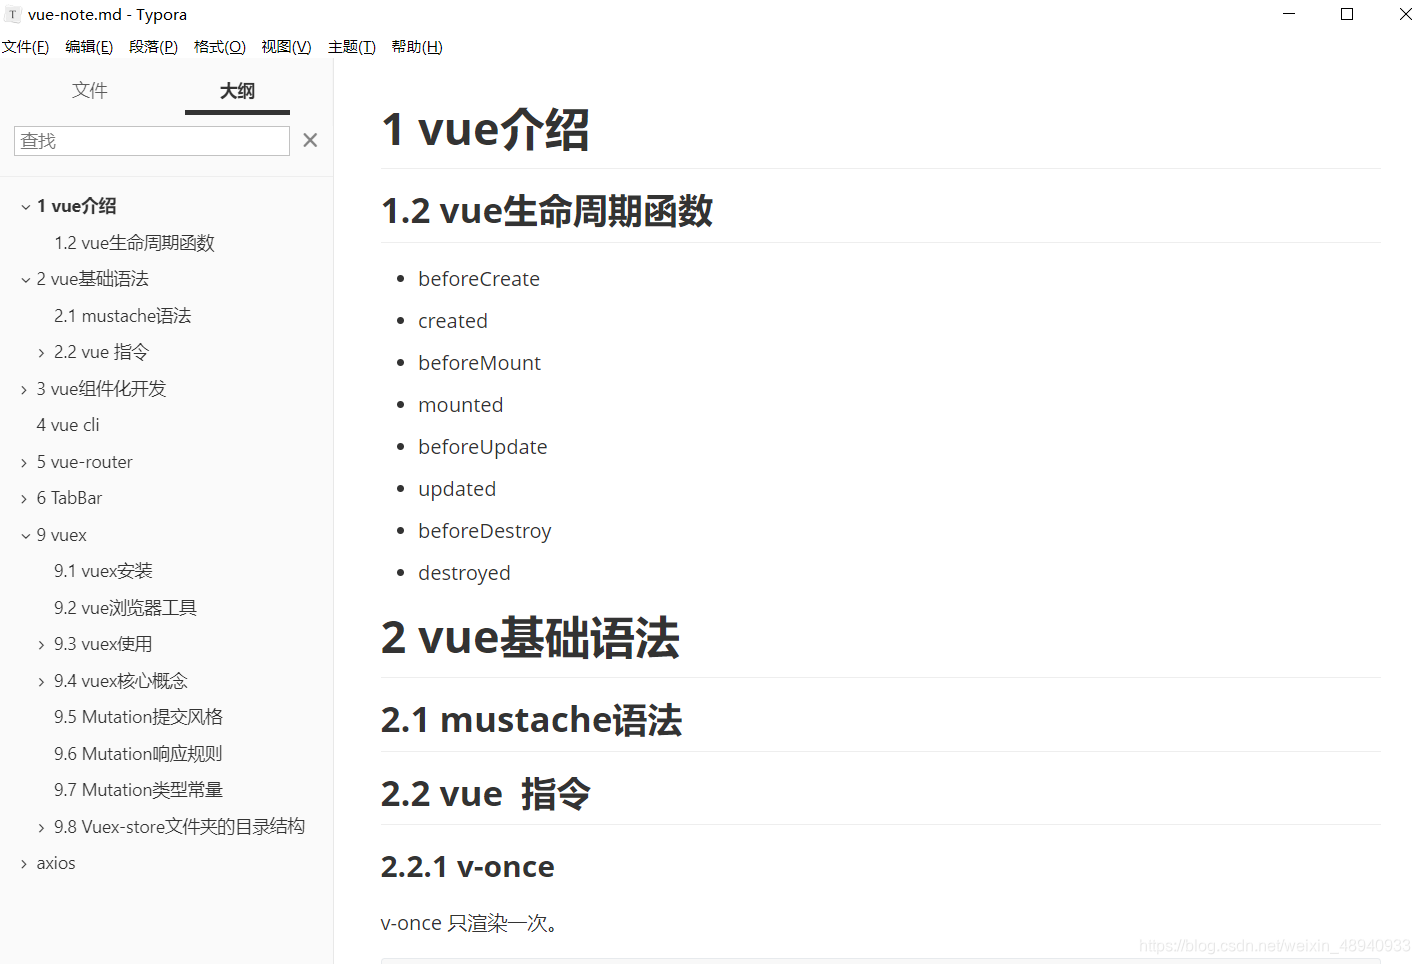Select 9.8 Vuex-store文件夹的目录结构 in outline
The width and height of the screenshot is (1420, 964).
click(x=179, y=827)
